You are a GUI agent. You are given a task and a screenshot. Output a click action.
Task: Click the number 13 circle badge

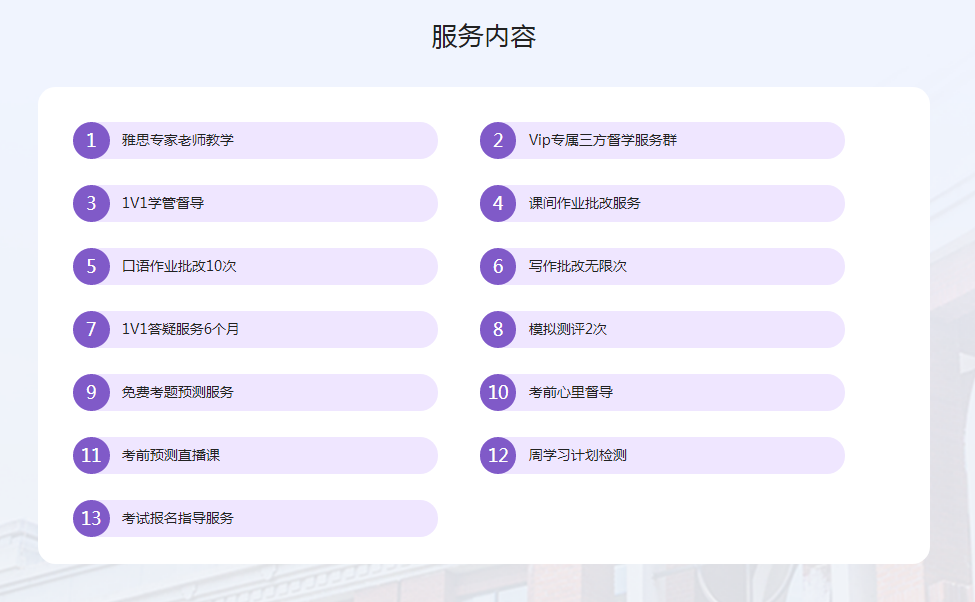point(91,518)
